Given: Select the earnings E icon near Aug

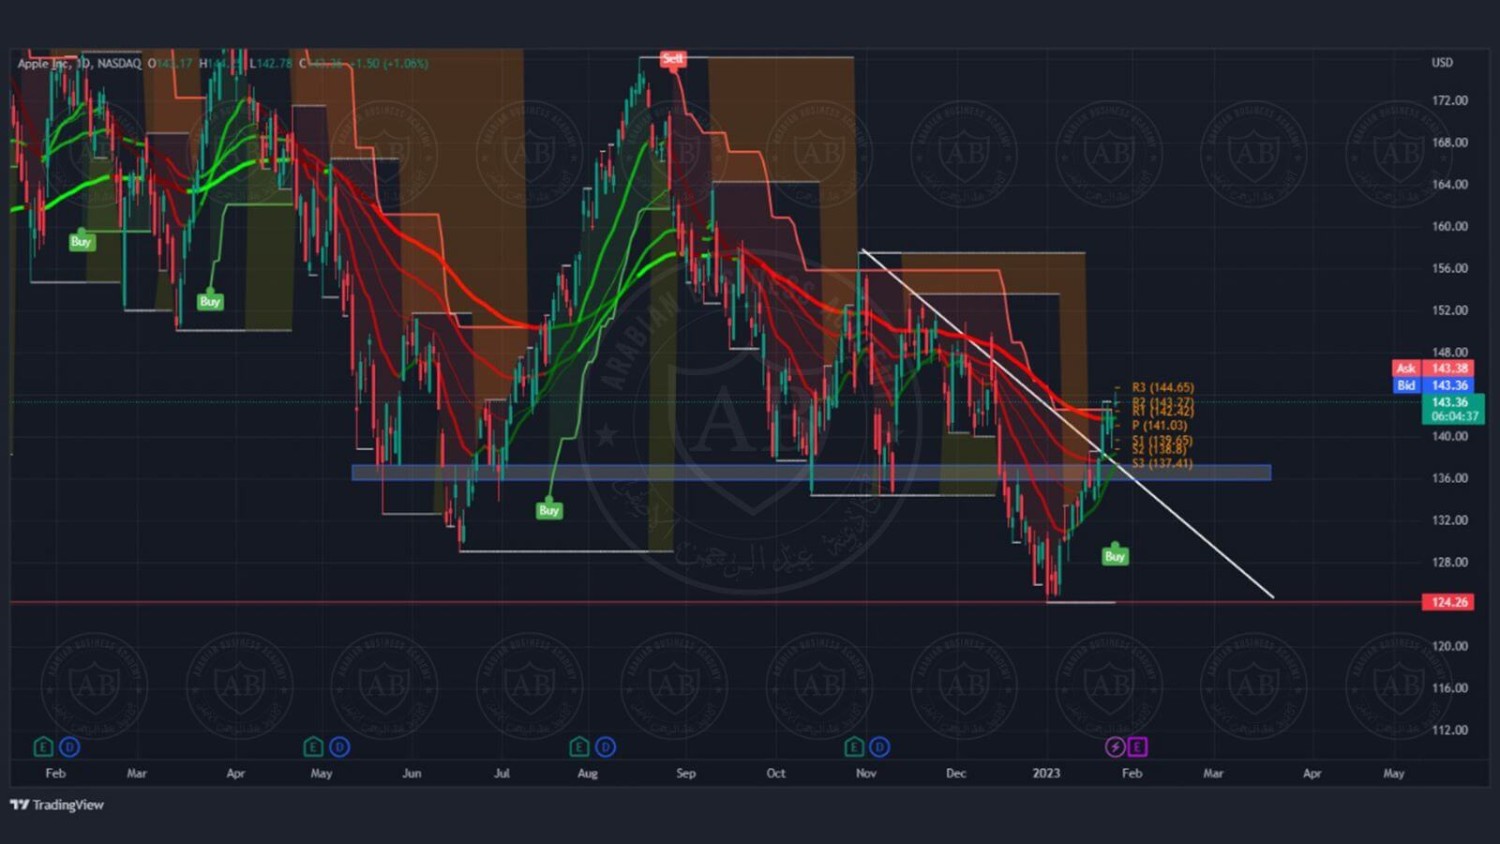Looking at the screenshot, I should click(579, 747).
